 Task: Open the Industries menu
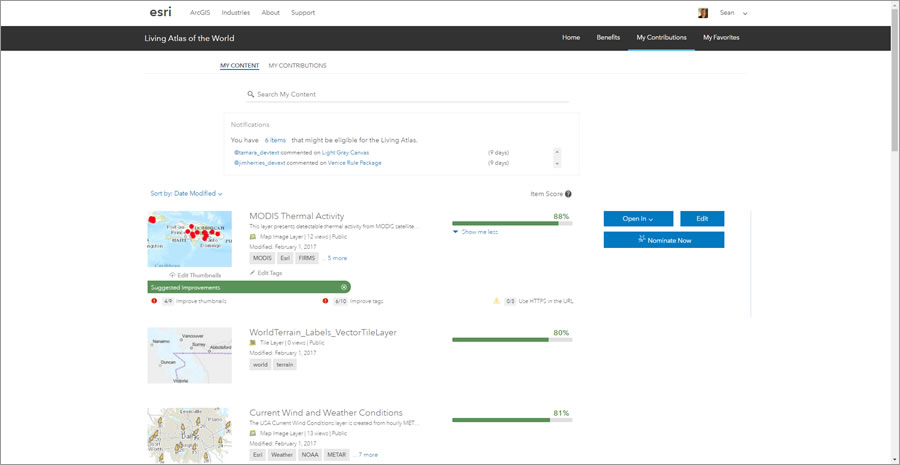236,13
